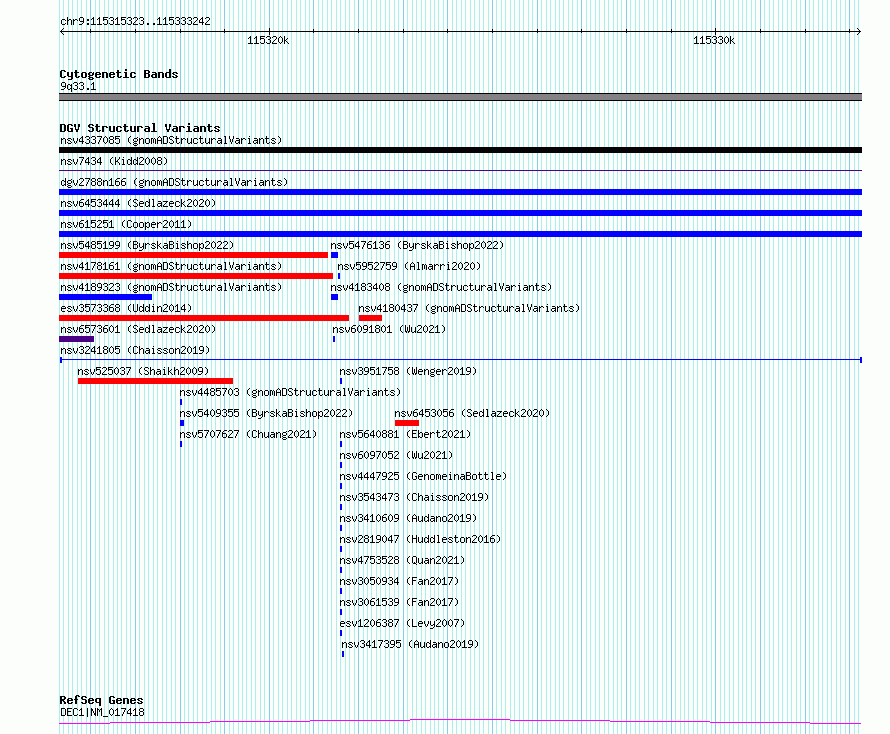Click nsv6091801 (Wu2021) label

389,329
